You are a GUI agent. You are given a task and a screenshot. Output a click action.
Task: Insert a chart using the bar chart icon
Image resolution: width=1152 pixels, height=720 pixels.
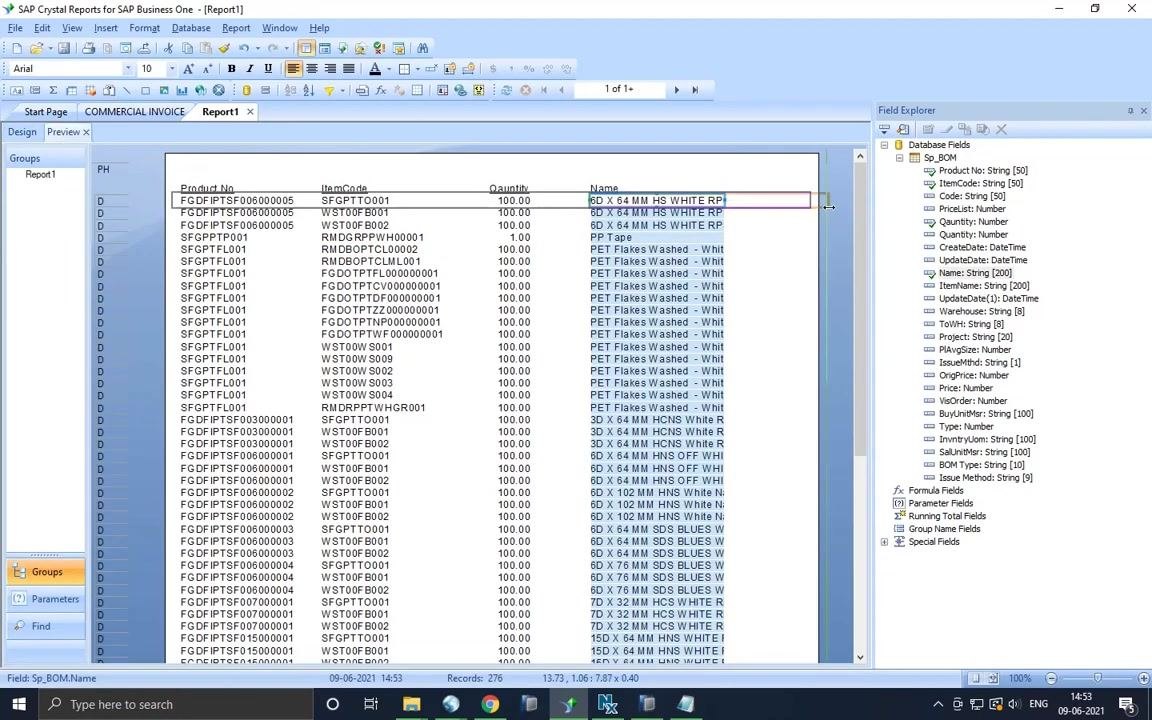182,90
